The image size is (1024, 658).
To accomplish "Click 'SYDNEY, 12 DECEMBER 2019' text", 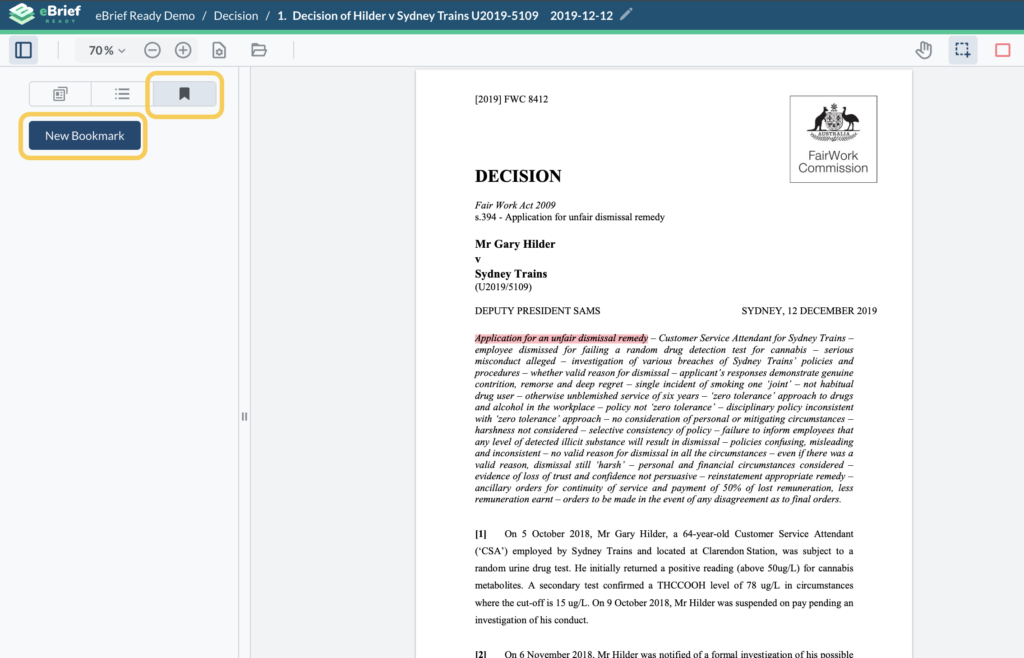I will click(x=809, y=311).
